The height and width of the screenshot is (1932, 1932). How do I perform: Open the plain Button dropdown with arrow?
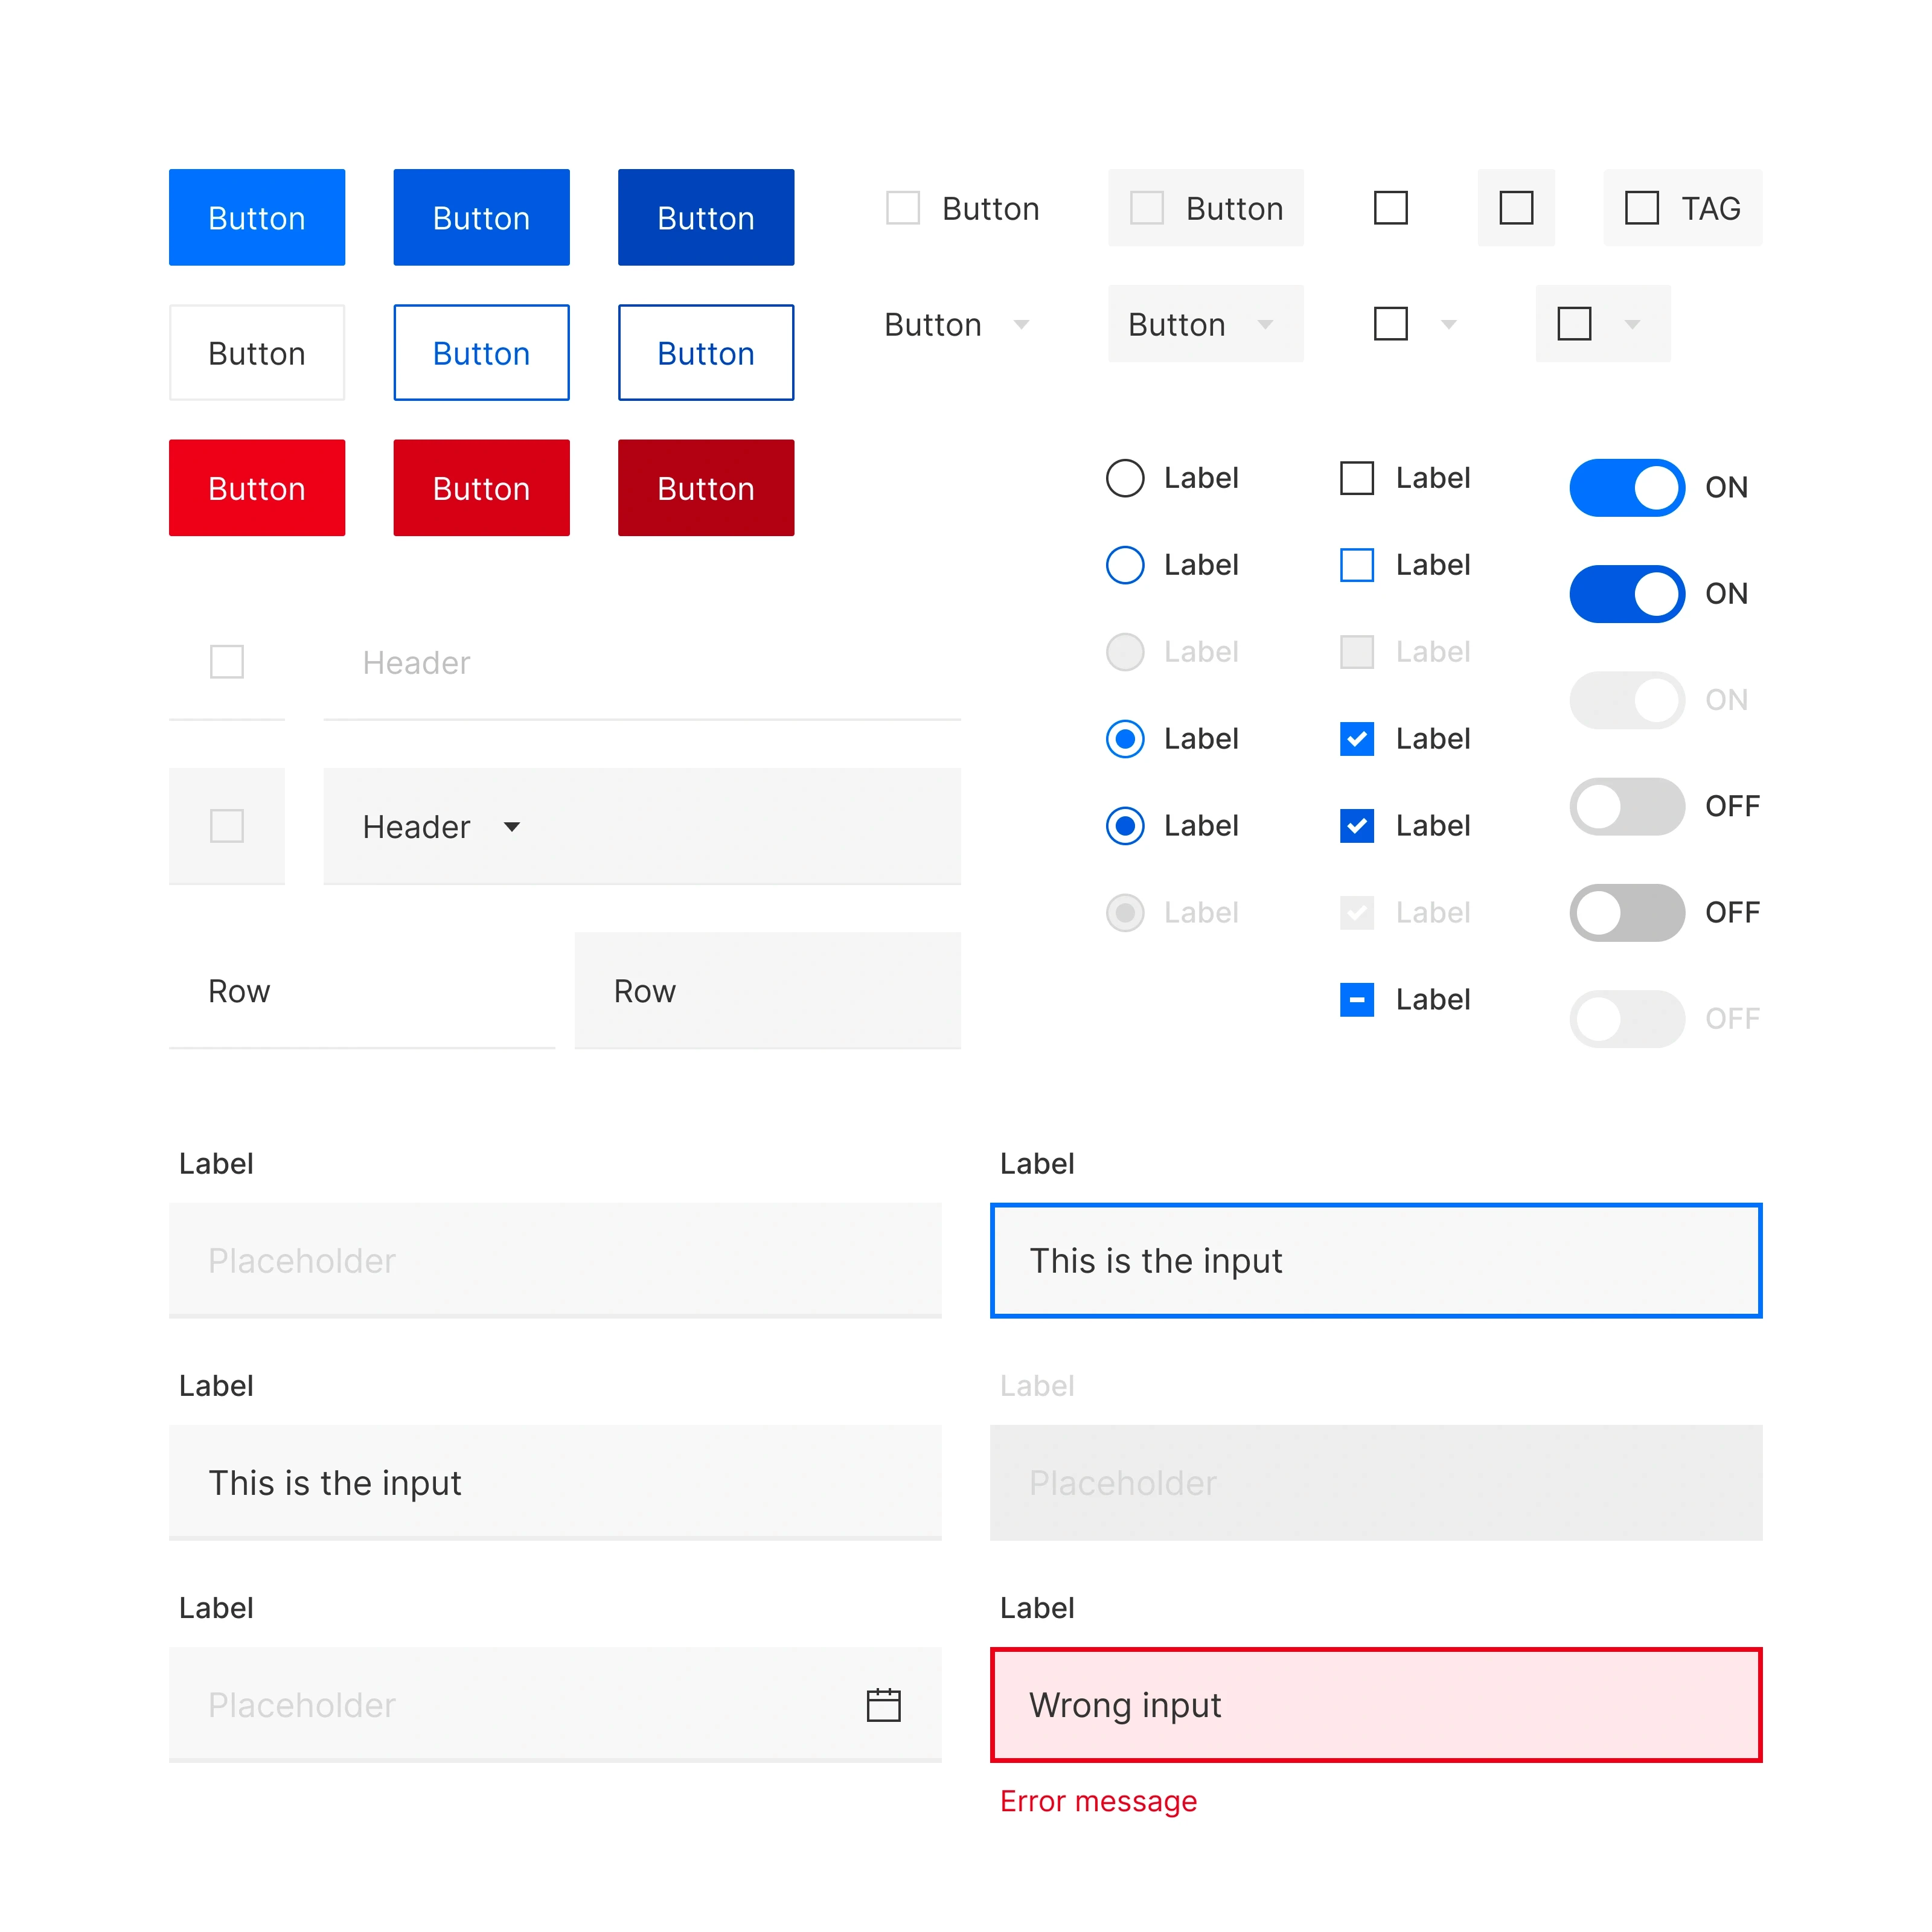tap(1021, 324)
